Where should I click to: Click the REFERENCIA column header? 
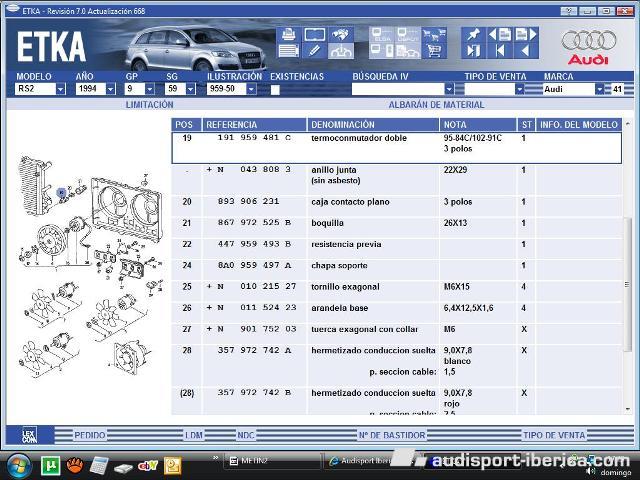[254, 124]
